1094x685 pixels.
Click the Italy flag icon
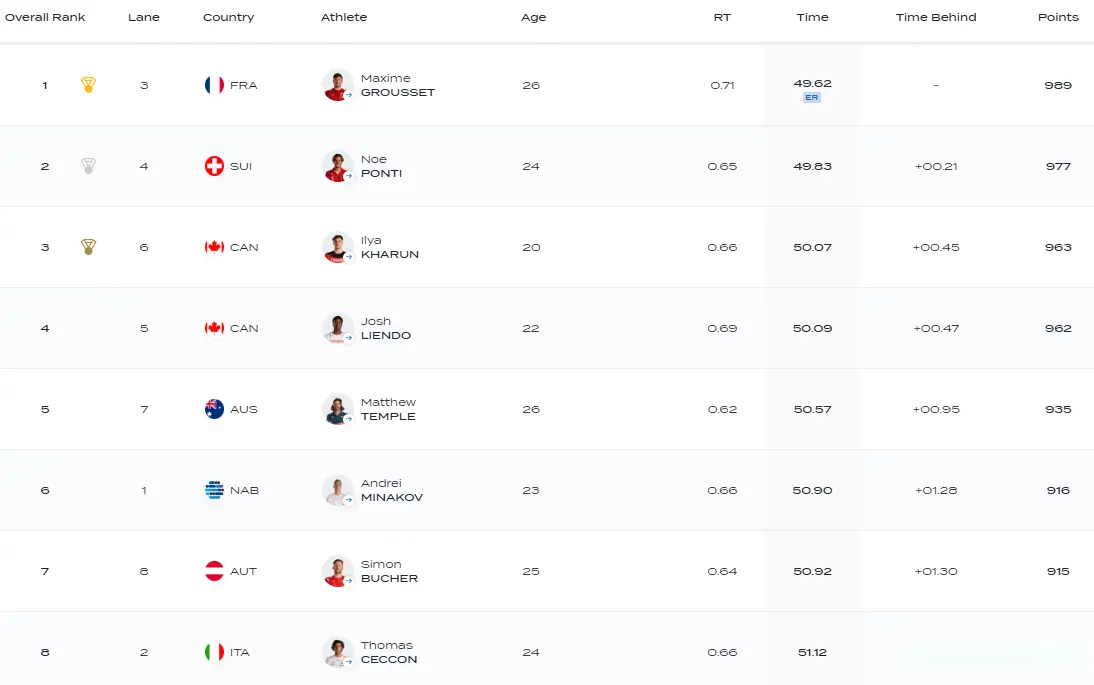tap(214, 652)
